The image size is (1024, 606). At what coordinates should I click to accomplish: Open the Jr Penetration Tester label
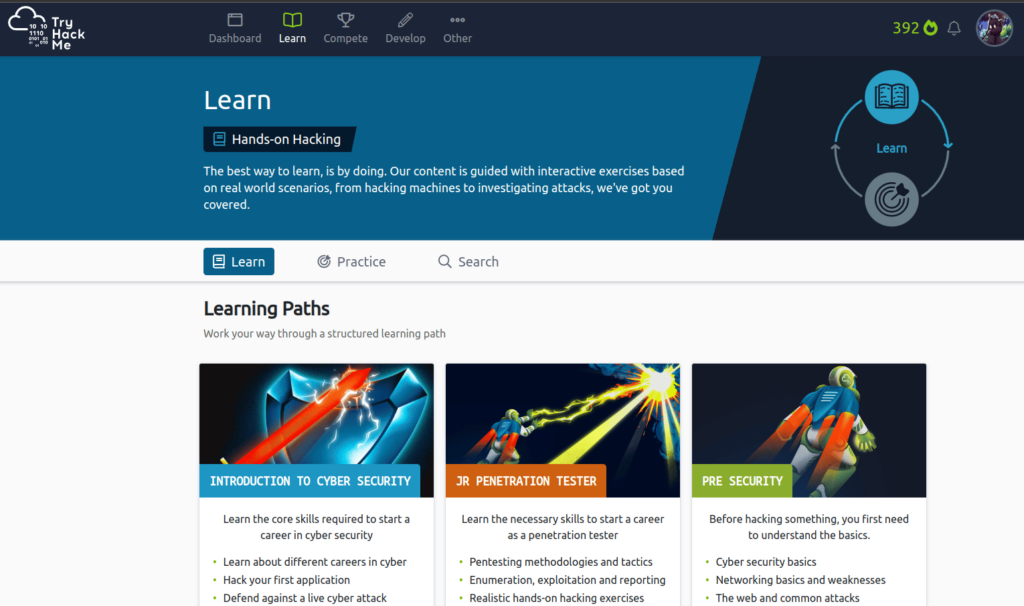[526, 481]
